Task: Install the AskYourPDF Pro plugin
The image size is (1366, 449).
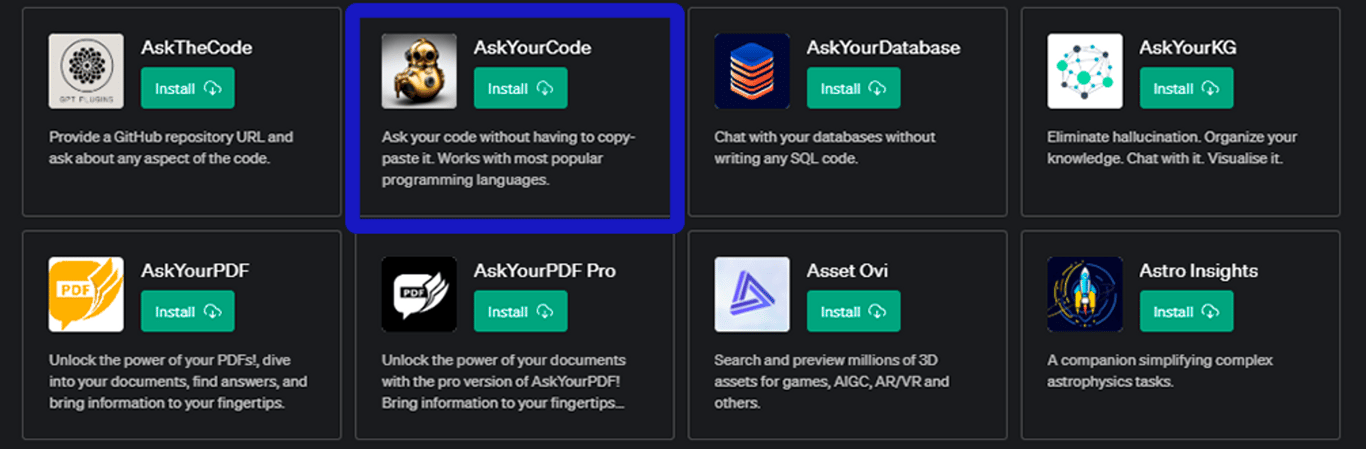Action: (521, 311)
